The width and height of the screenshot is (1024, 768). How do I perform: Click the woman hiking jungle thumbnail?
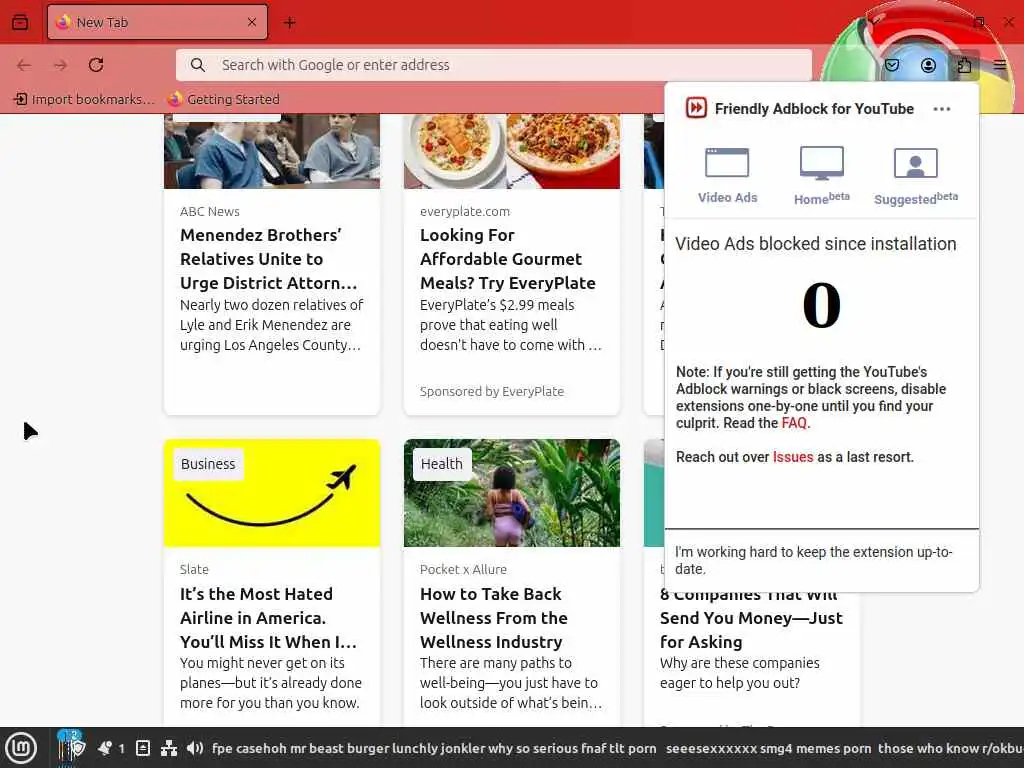tap(511, 493)
